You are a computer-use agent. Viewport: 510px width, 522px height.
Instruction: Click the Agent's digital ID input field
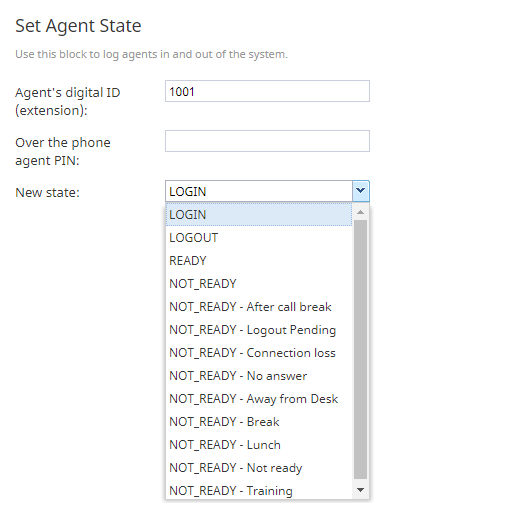[267, 91]
